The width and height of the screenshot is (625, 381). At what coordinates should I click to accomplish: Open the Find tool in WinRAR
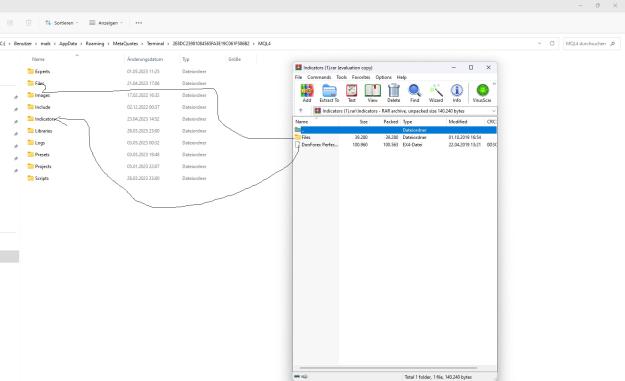(x=415, y=93)
